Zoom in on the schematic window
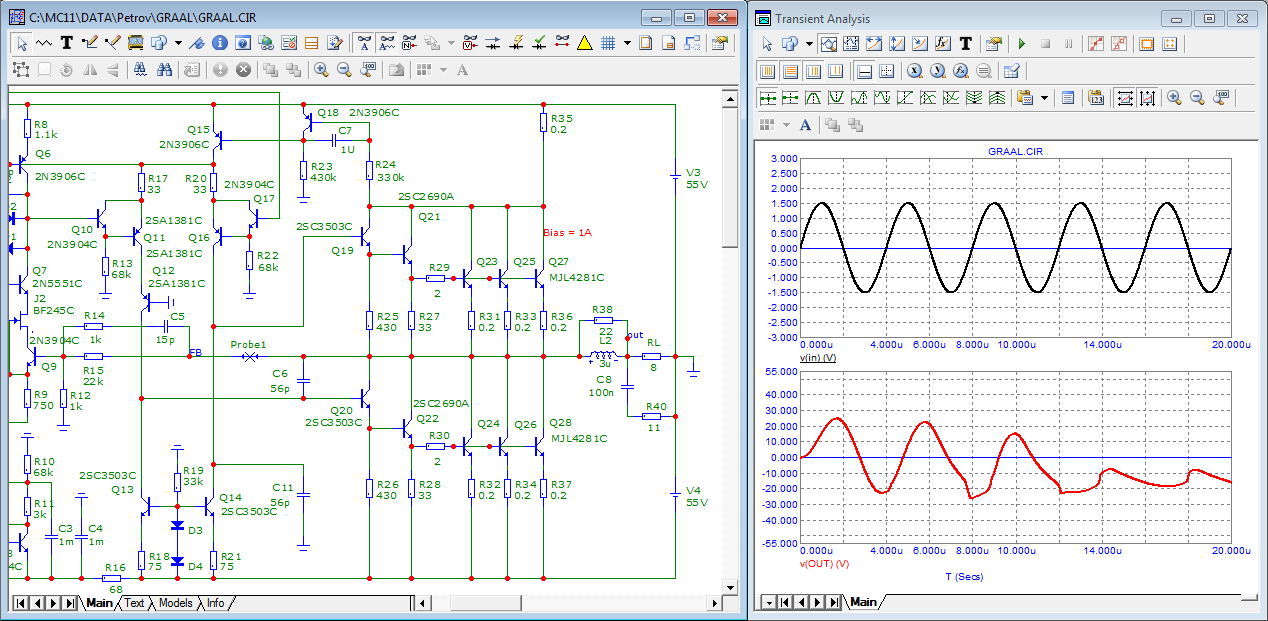Image resolution: width=1268 pixels, height=621 pixels. [x=321, y=70]
